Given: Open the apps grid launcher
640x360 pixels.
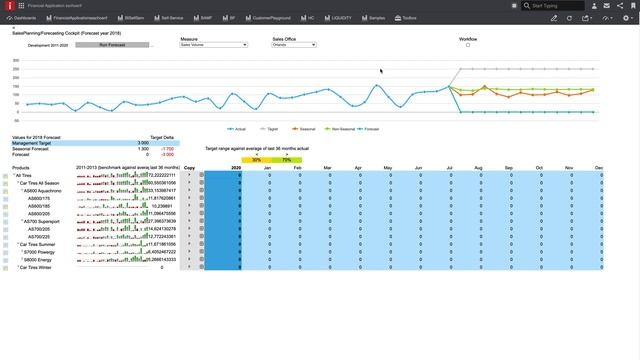Looking at the screenshot, I should click(21, 6).
